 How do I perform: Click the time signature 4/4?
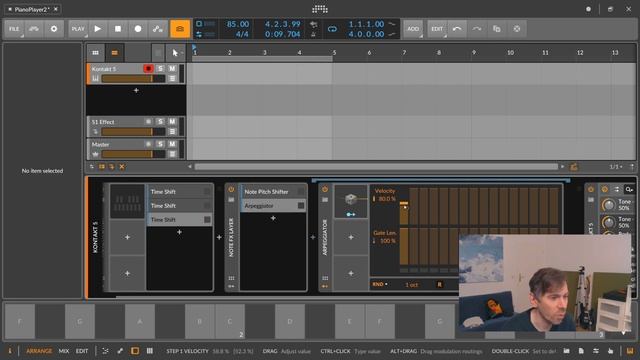(x=242, y=34)
